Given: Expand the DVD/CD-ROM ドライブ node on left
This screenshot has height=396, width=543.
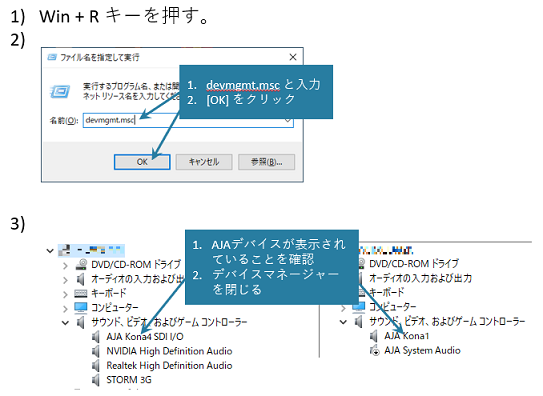Looking at the screenshot, I should point(65,266).
